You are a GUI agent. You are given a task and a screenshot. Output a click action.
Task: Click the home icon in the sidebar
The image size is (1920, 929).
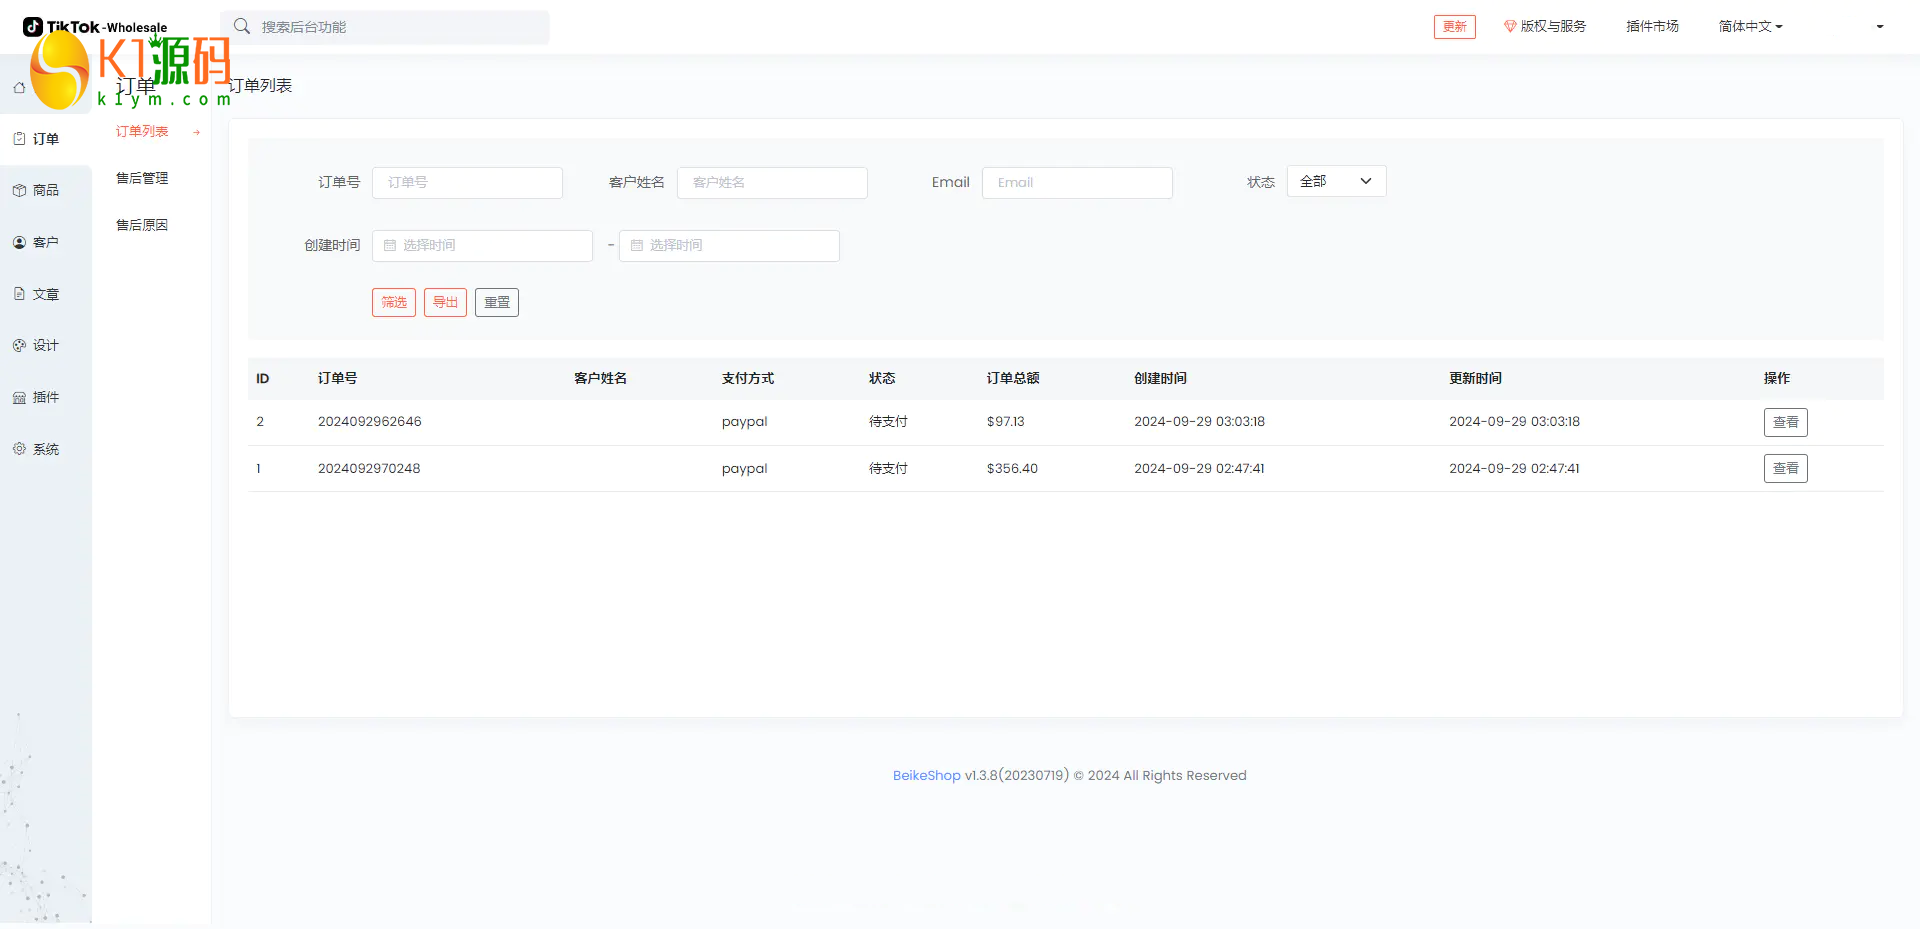(x=19, y=88)
